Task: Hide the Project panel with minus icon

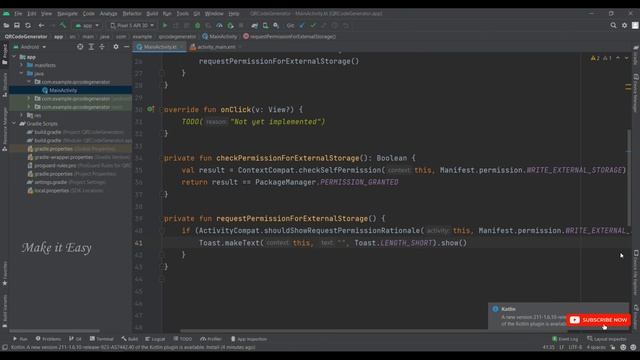Action: coord(127,47)
